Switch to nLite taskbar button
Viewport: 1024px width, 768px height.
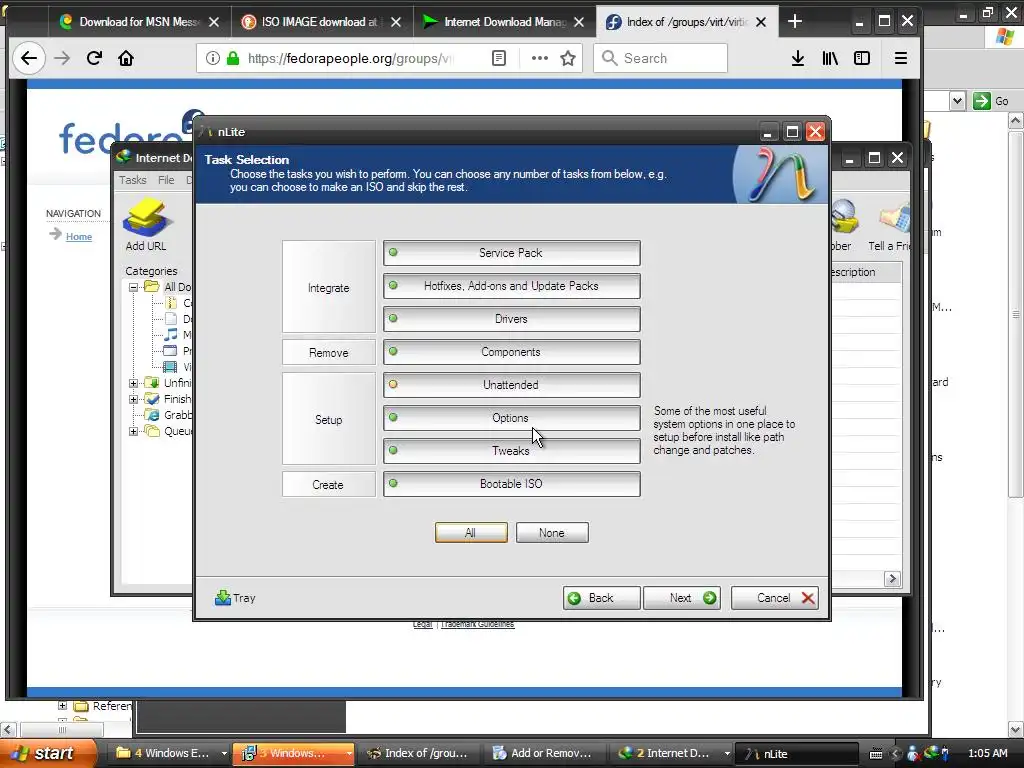795,754
